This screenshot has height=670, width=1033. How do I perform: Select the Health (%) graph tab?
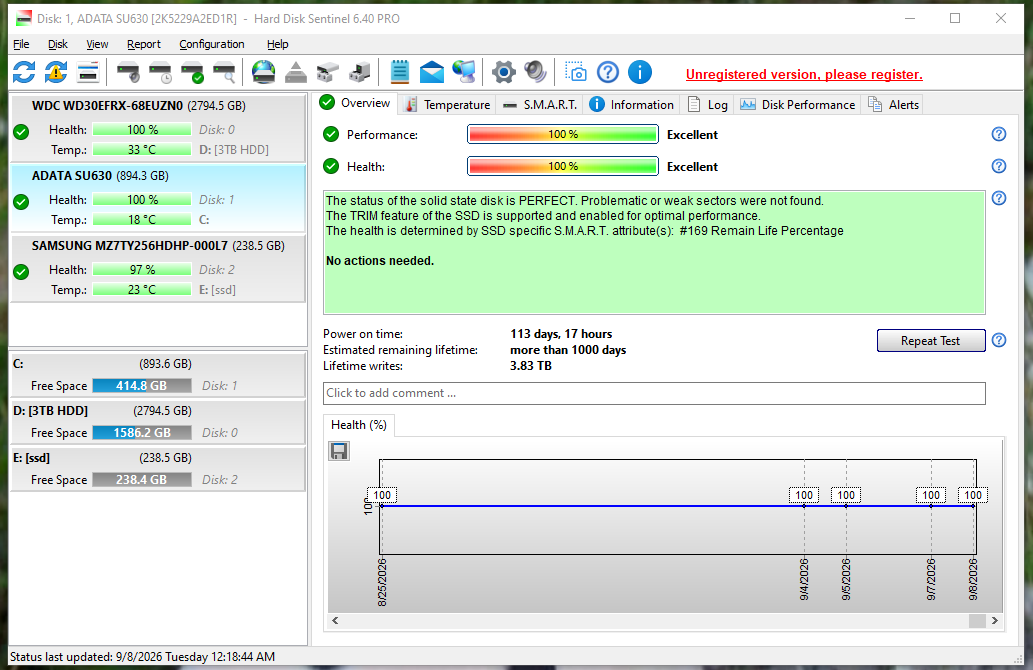tap(358, 425)
